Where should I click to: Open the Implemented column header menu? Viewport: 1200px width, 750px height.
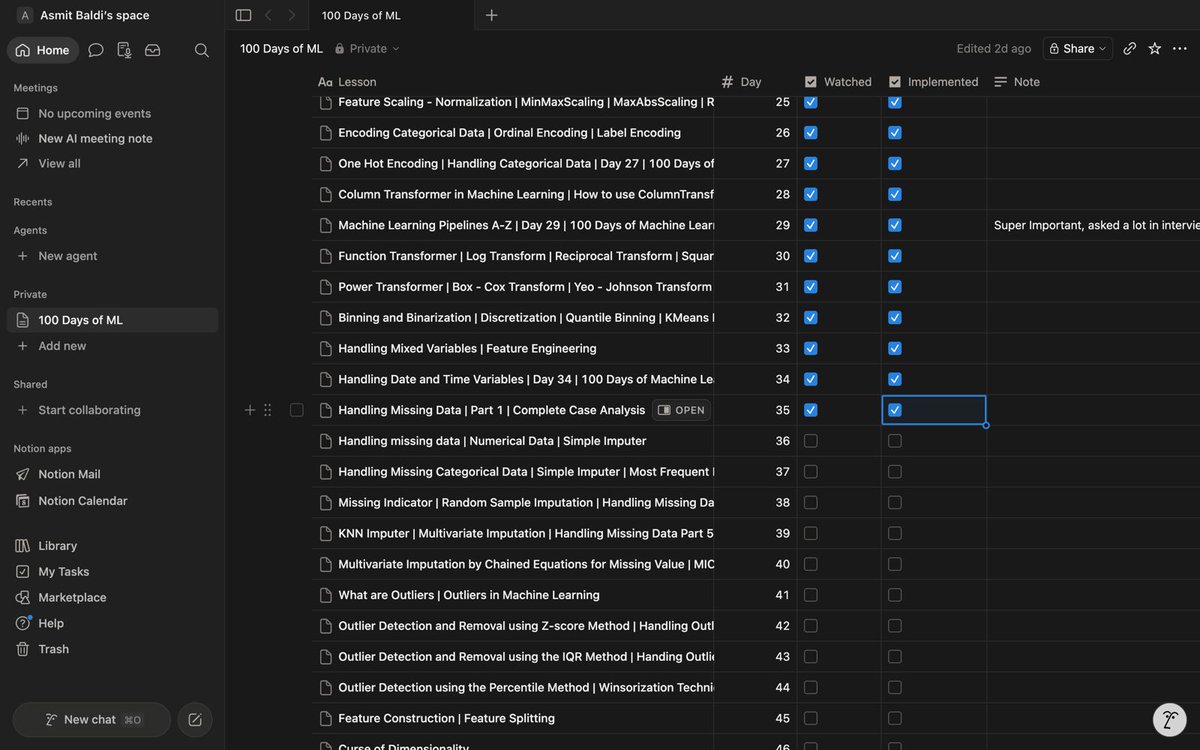click(x=934, y=82)
